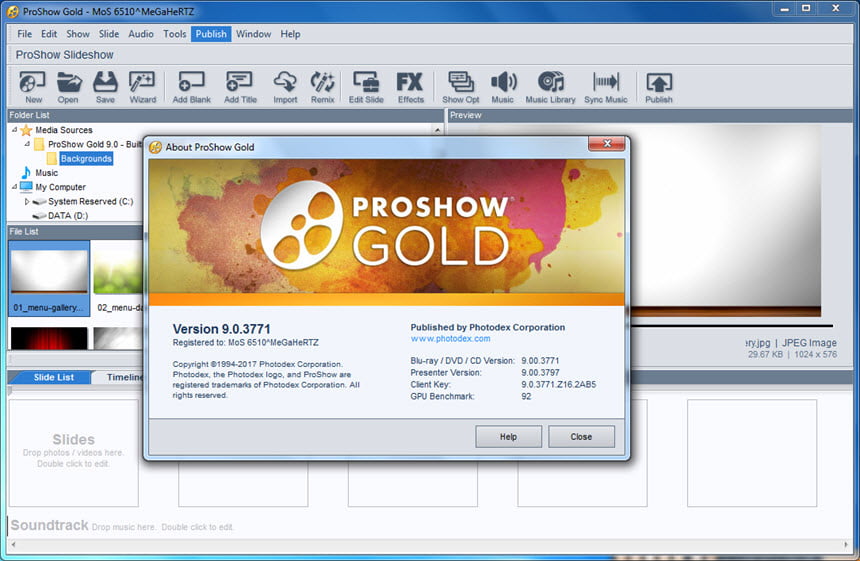Image resolution: width=860 pixels, height=561 pixels.
Task: Save the show using the Save icon
Action: [105, 87]
